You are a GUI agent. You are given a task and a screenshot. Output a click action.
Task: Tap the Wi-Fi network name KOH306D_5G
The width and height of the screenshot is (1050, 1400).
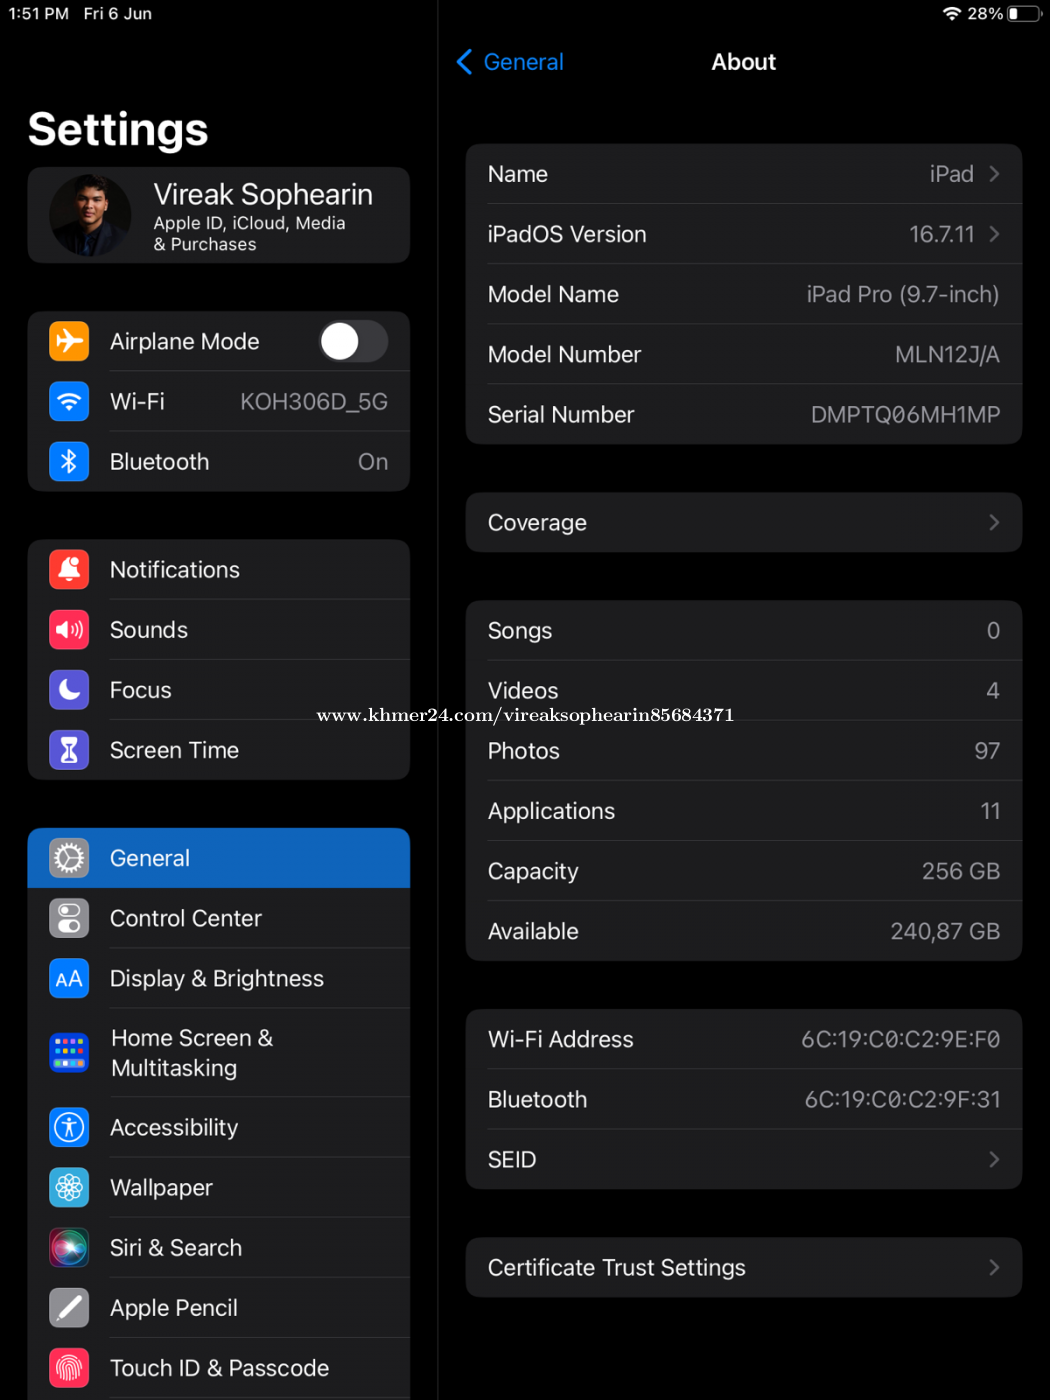click(x=314, y=401)
